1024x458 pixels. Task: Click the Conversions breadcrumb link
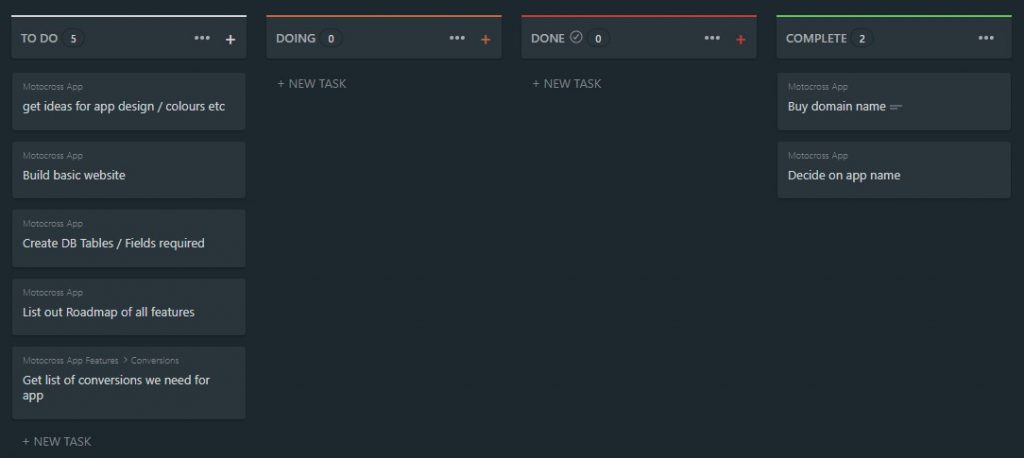pyautogui.click(x=155, y=360)
